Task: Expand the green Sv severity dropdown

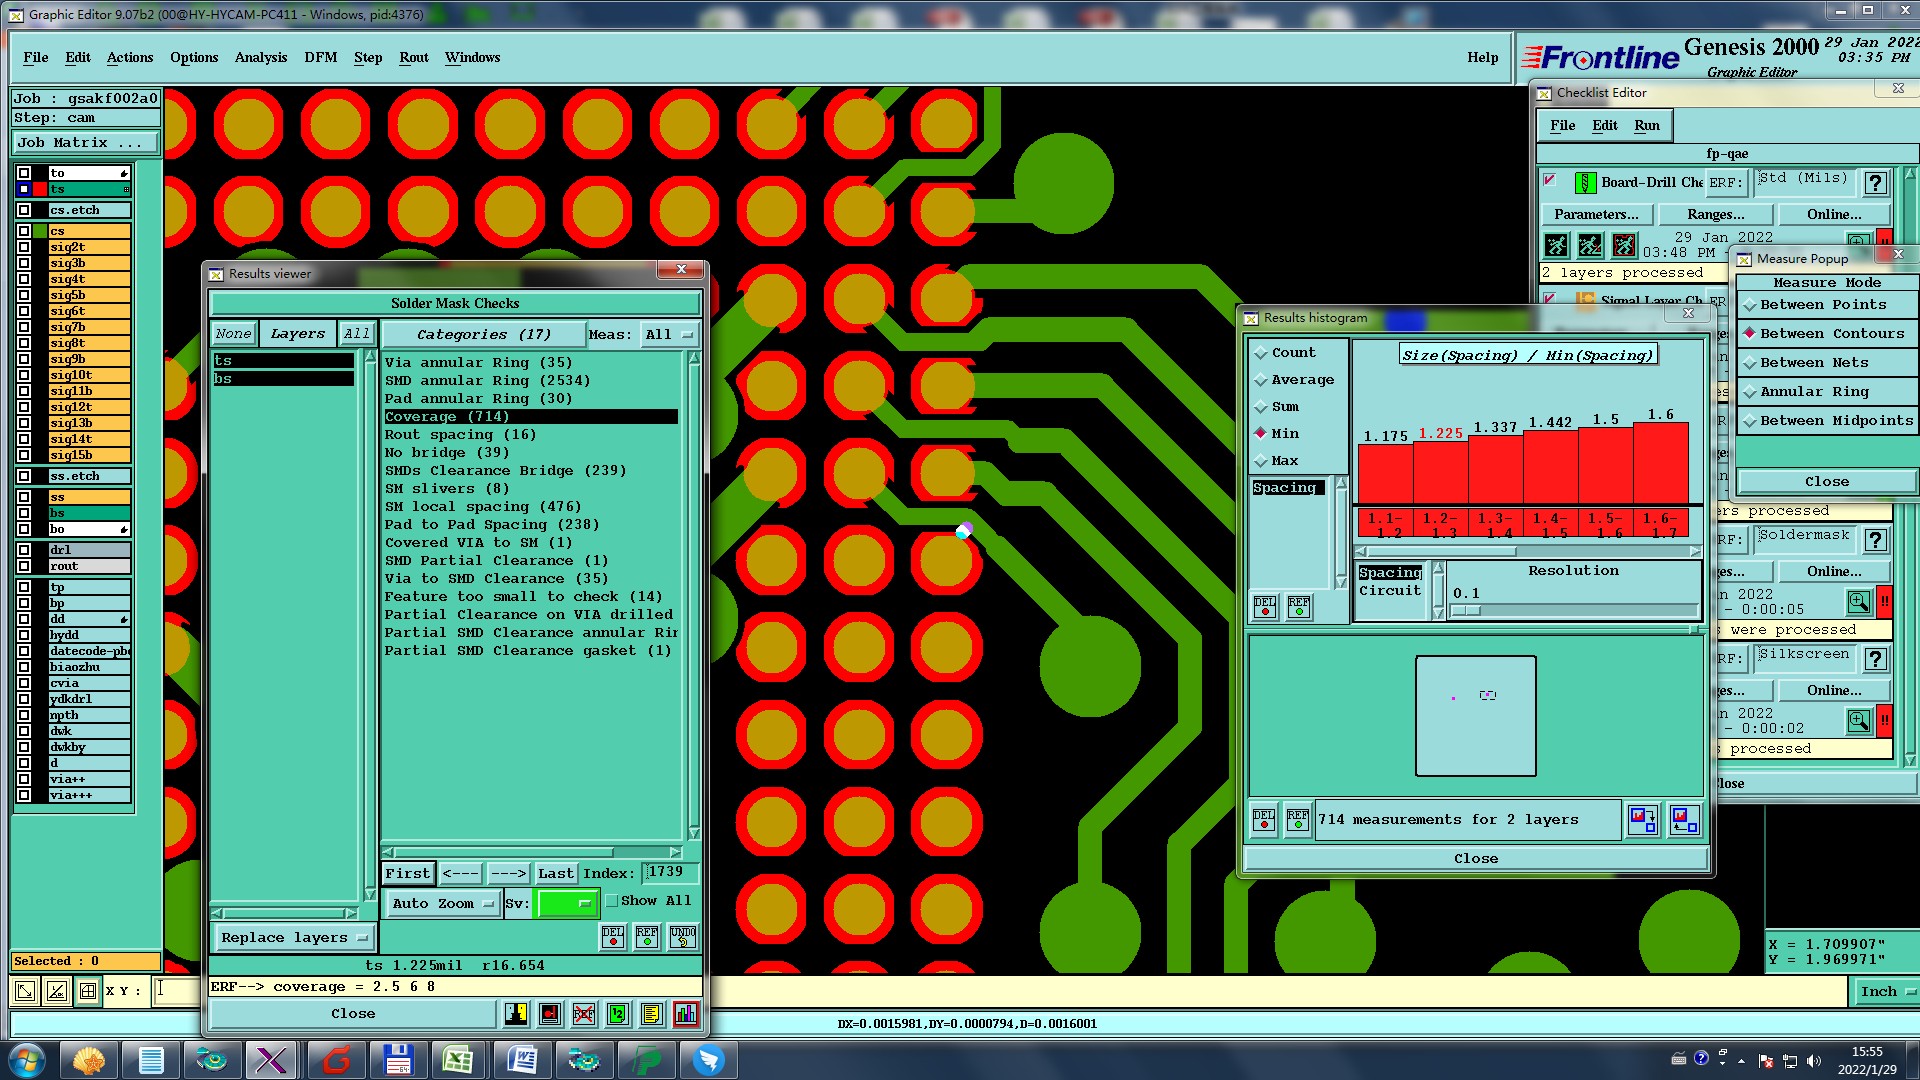Action: pyautogui.click(x=567, y=903)
